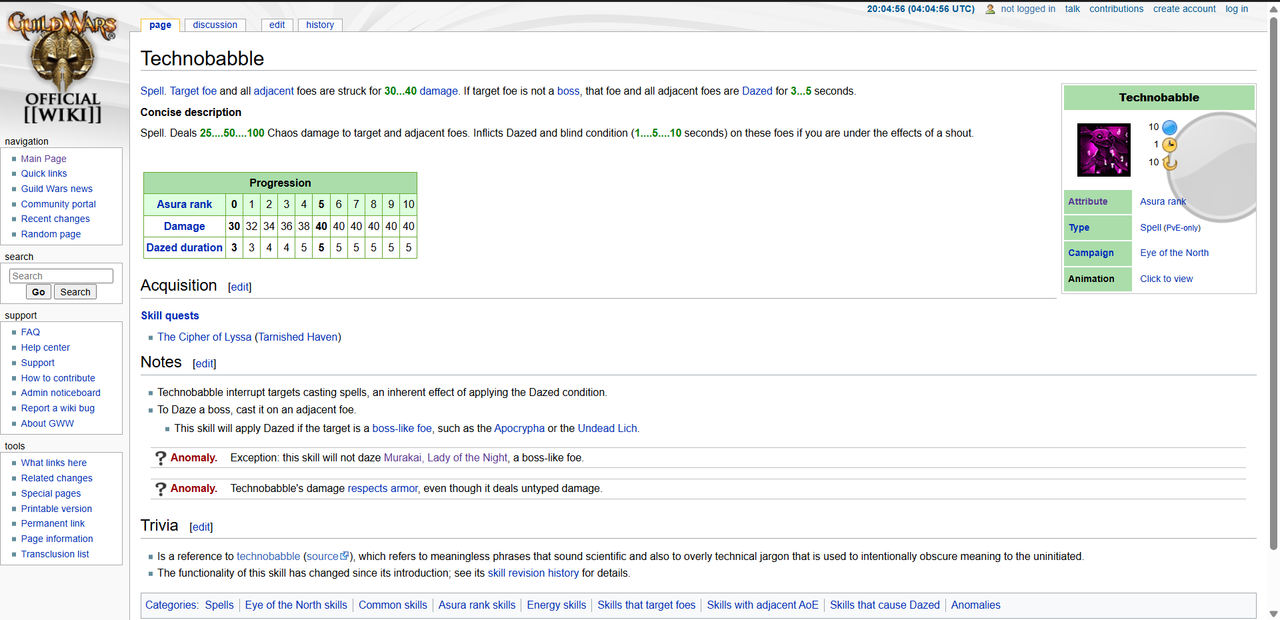
Task: Click the user icon beside 'not logged in'
Action: [x=990, y=9]
